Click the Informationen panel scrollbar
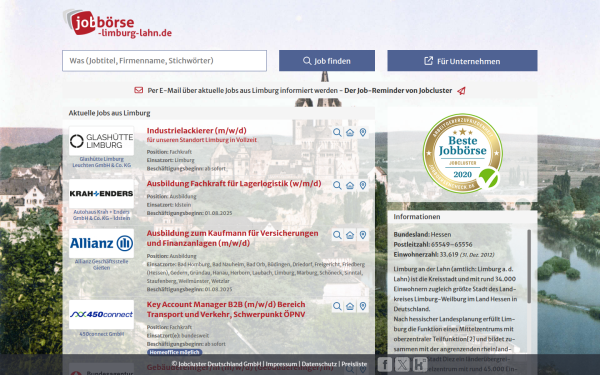This screenshot has height=375, width=600. point(529,266)
